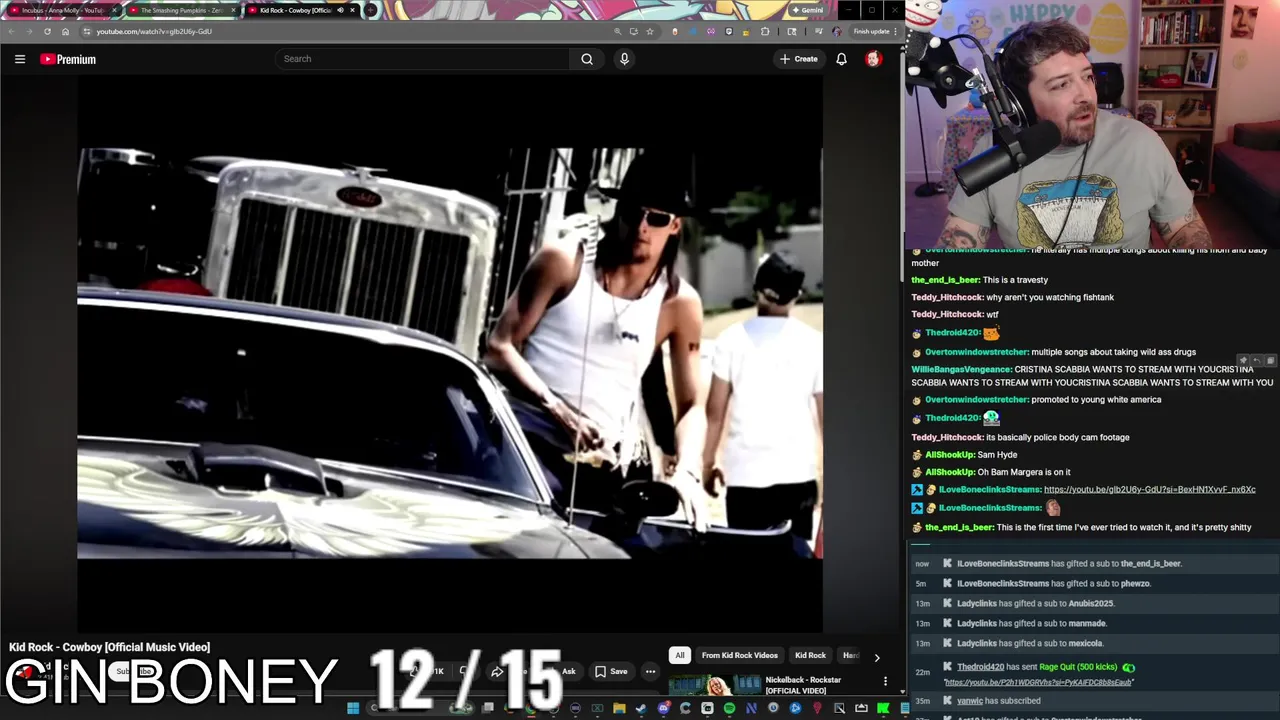The width and height of the screenshot is (1280, 720).
Task: Click the Ask button under video
Action: [x=566, y=671]
